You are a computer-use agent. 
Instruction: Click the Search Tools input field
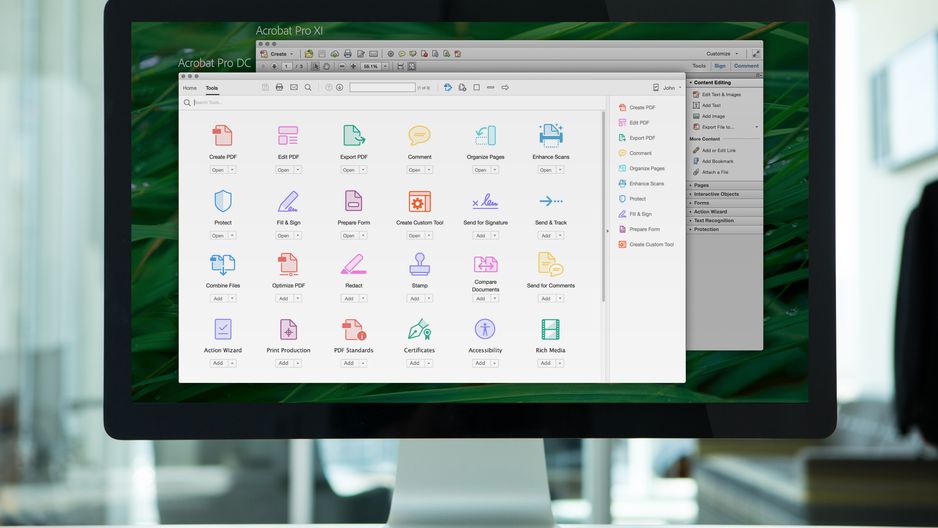395,103
